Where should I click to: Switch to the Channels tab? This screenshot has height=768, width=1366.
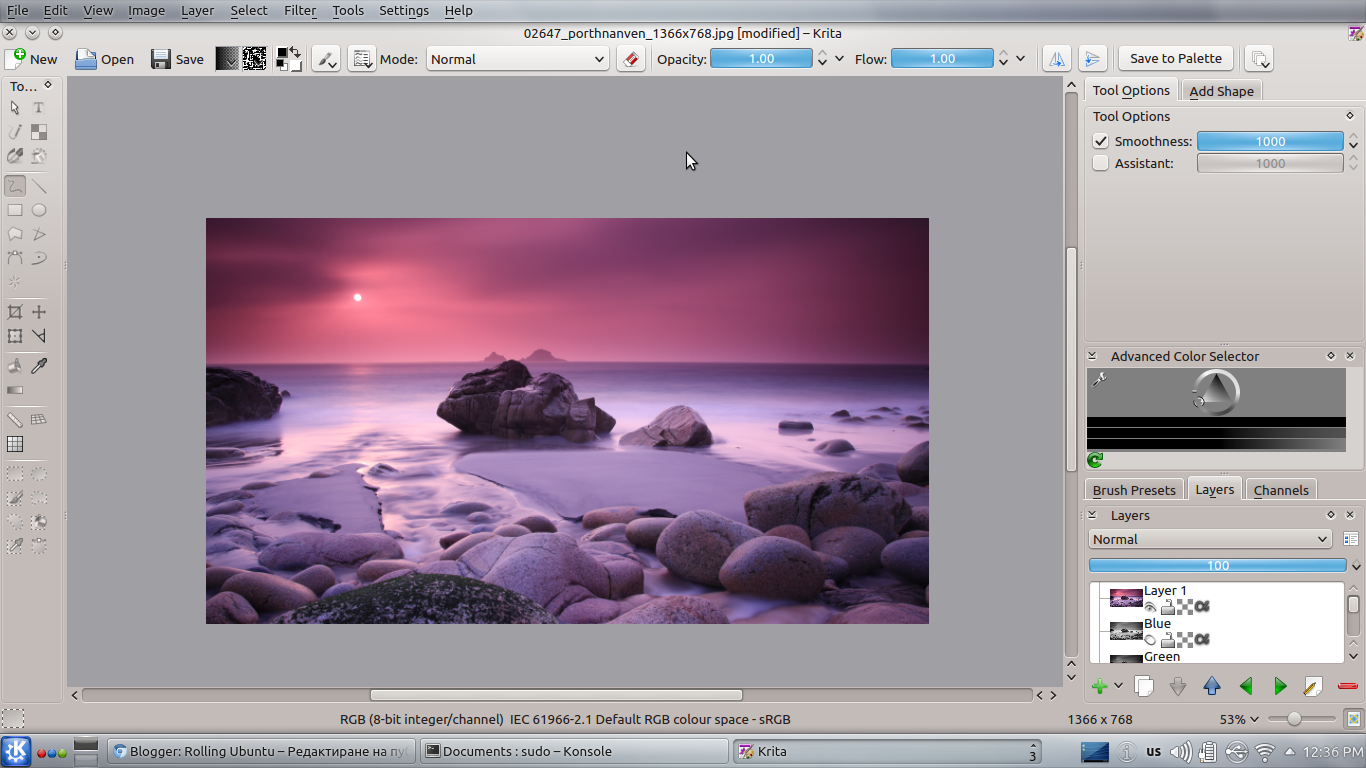point(1281,490)
